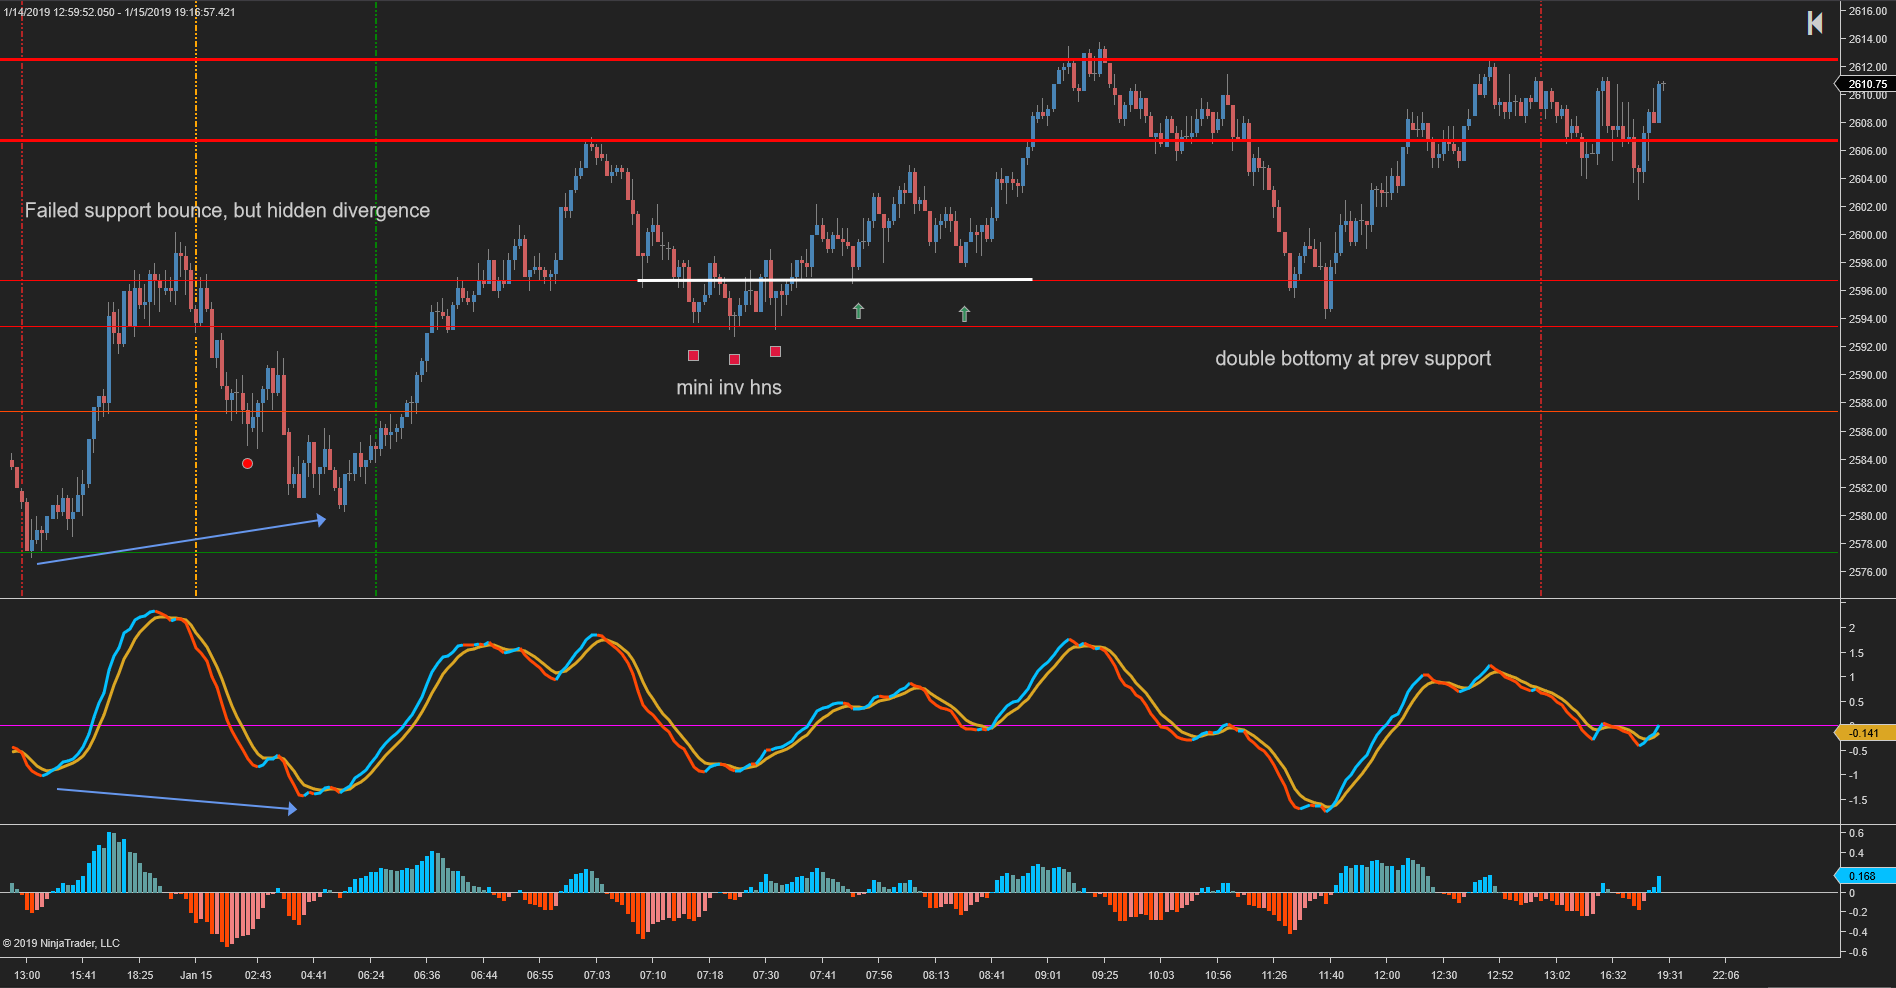This screenshot has width=1896, height=988.
Task: Click the 2576.00 price axis label
Action: click(1868, 572)
